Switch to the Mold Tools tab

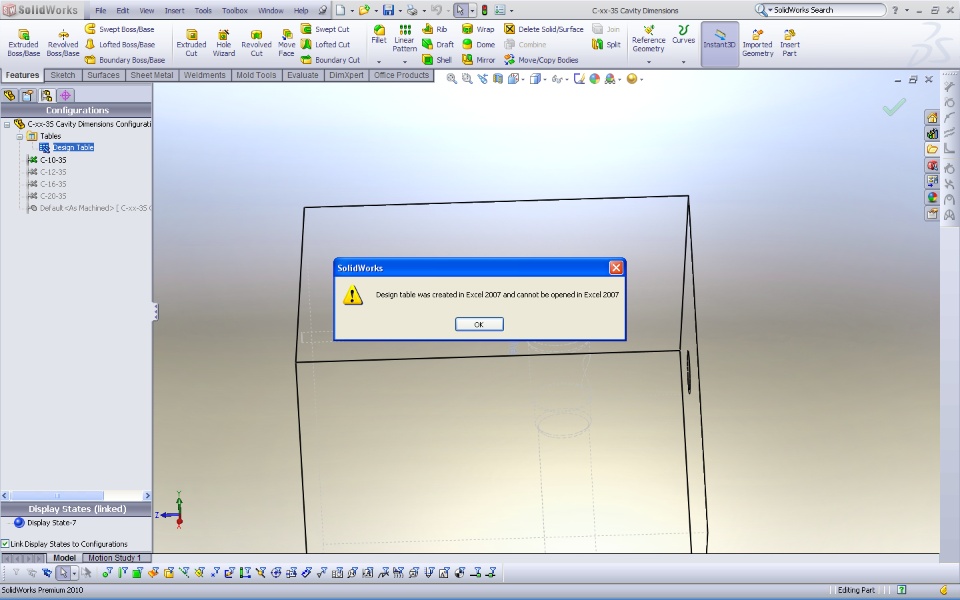[x=256, y=75]
